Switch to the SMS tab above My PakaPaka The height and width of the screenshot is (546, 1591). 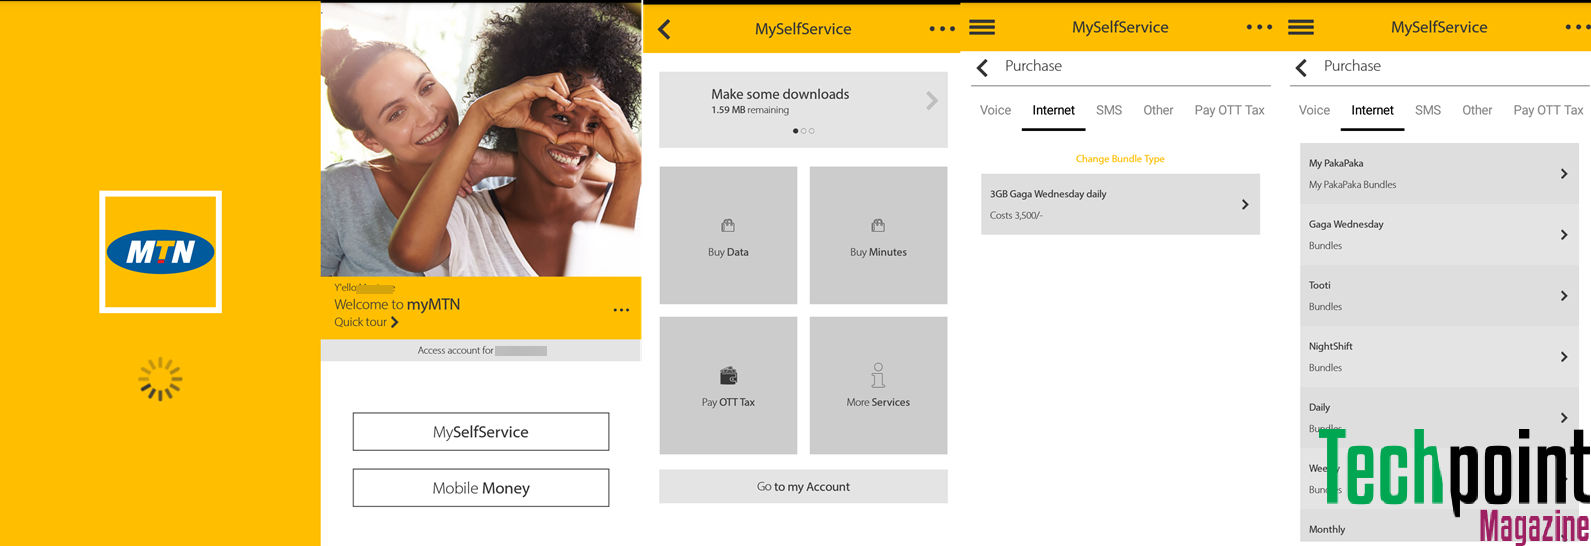click(1428, 110)
